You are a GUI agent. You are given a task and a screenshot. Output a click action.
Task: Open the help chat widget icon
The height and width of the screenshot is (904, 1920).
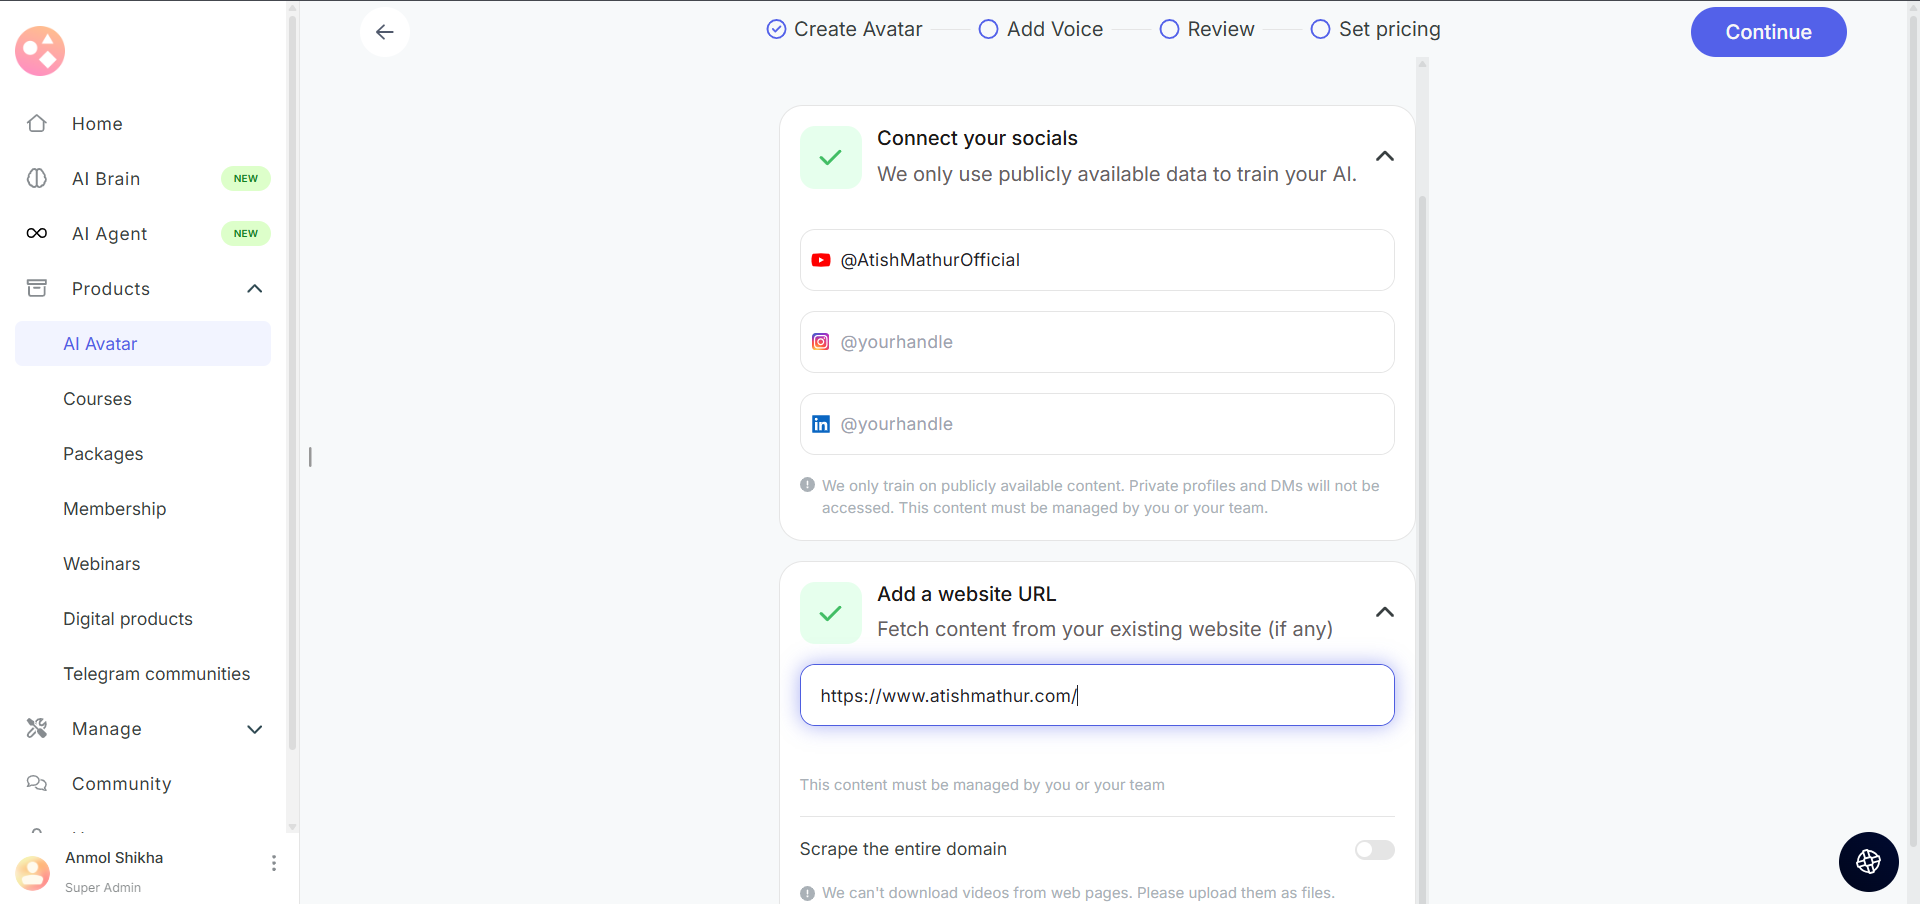(1868, 861)
